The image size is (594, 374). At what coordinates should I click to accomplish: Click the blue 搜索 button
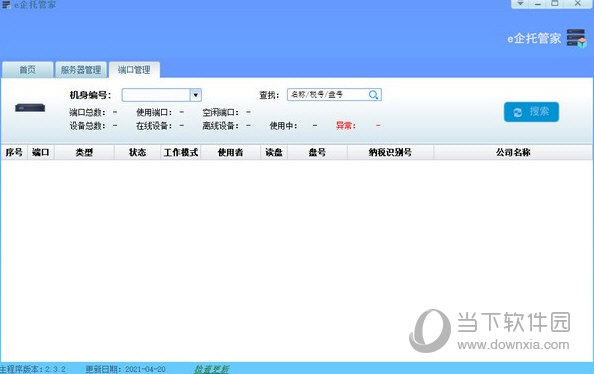531,112
